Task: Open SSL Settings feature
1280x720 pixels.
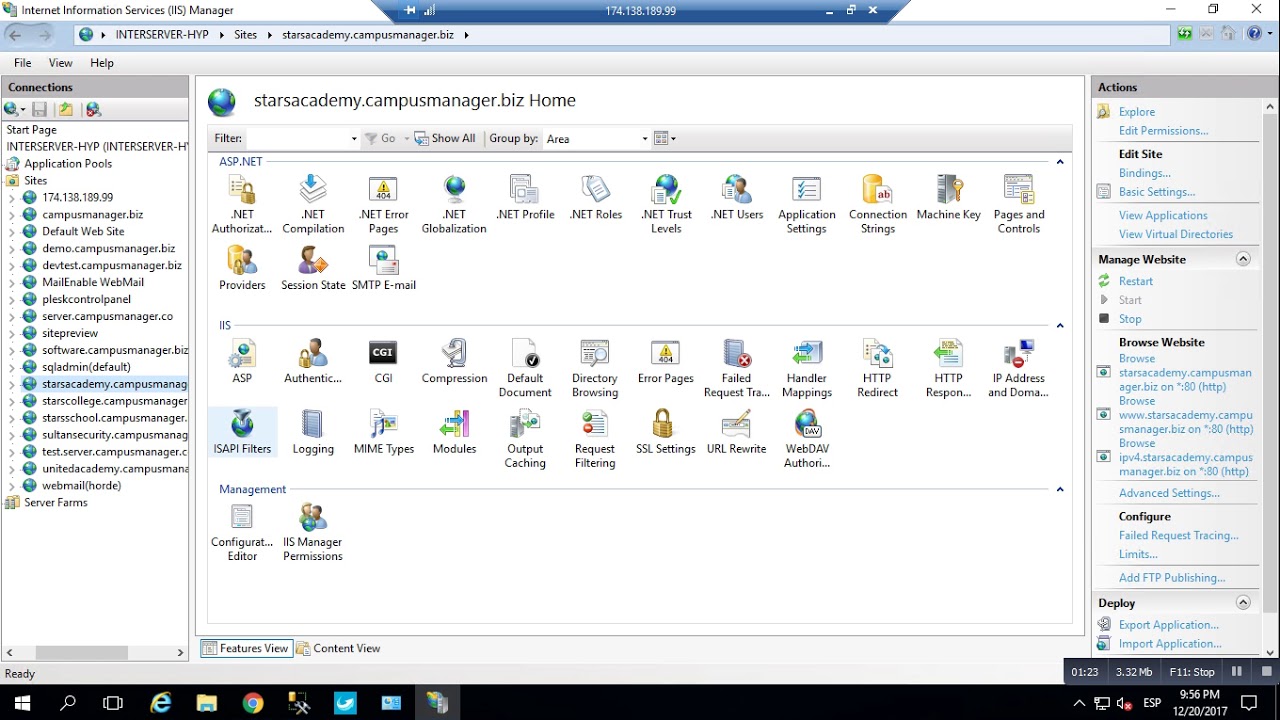Action: coord(666,431)
